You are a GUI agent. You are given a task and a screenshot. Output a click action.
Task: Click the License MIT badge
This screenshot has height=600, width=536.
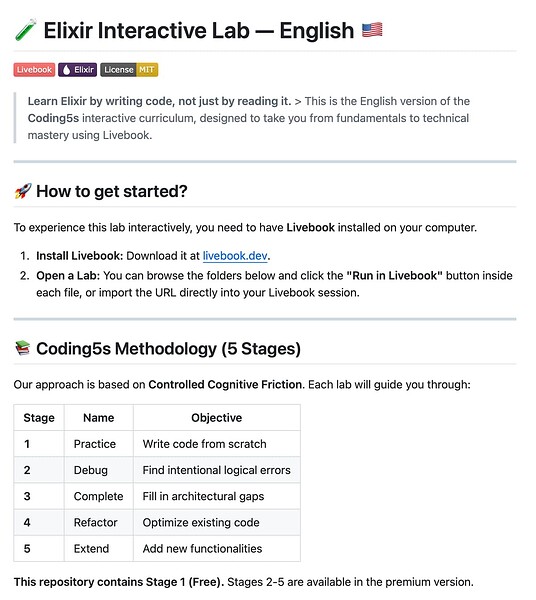(129, 70)
